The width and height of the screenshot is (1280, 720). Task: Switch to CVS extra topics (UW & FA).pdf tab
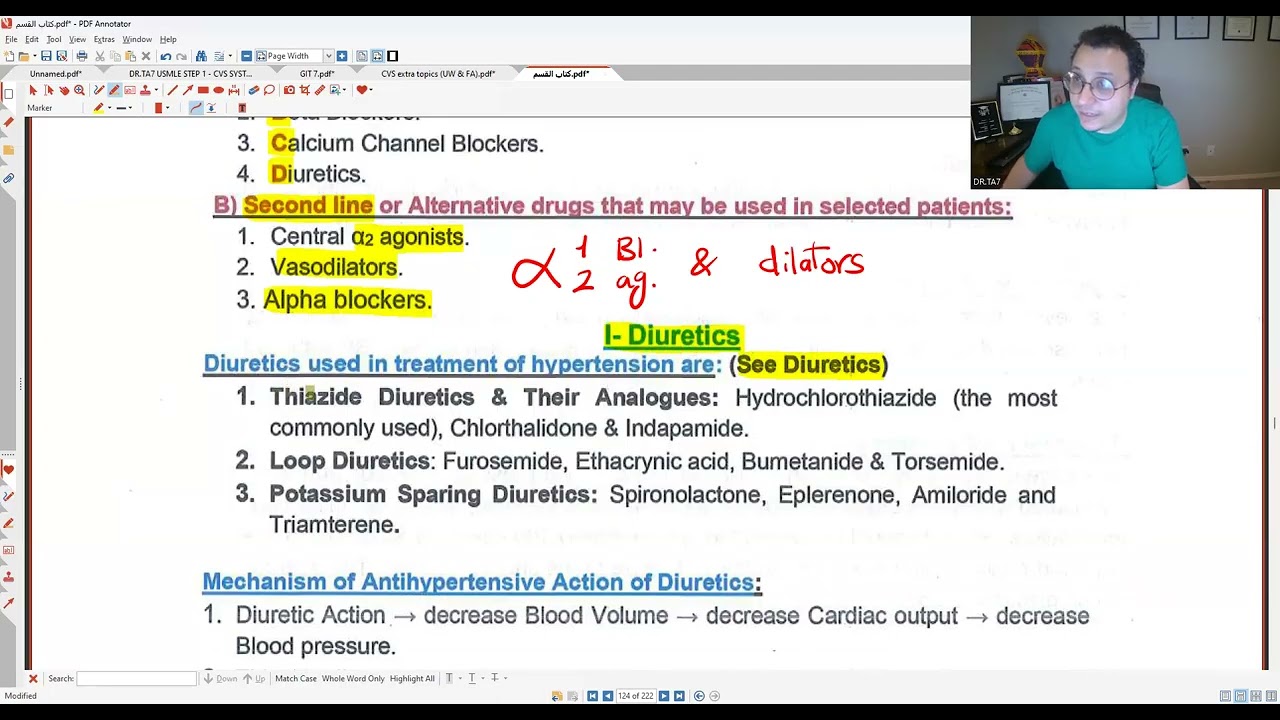point(438,74)
